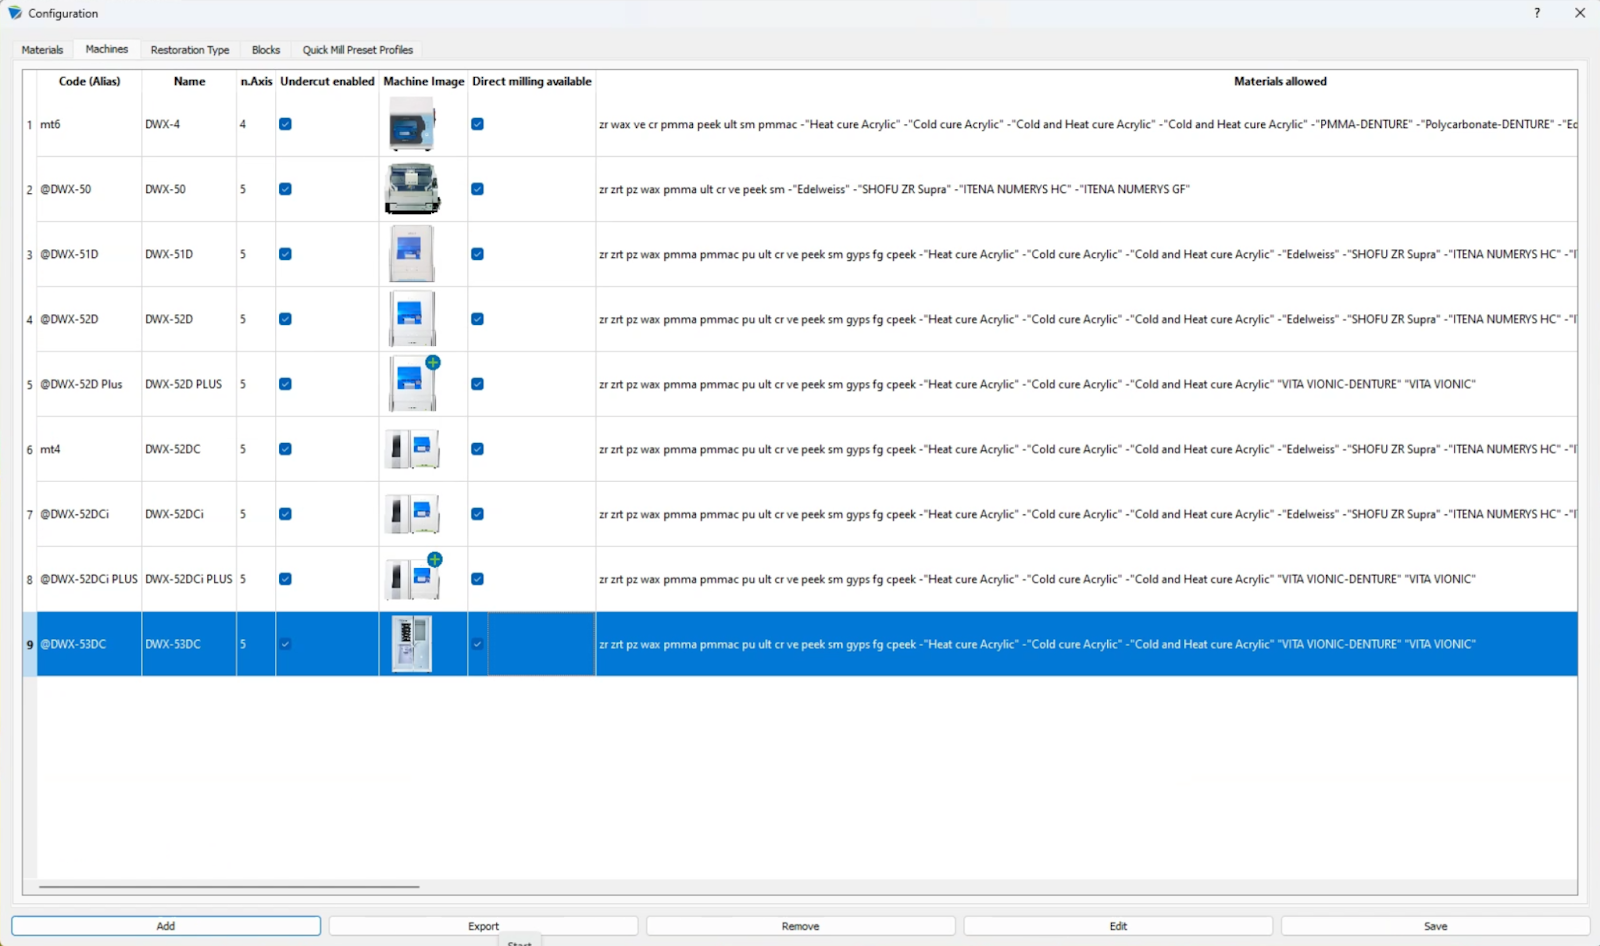Click the Configuration window app icon
This screenshot has width=1600, height=946.
point(15,13)
